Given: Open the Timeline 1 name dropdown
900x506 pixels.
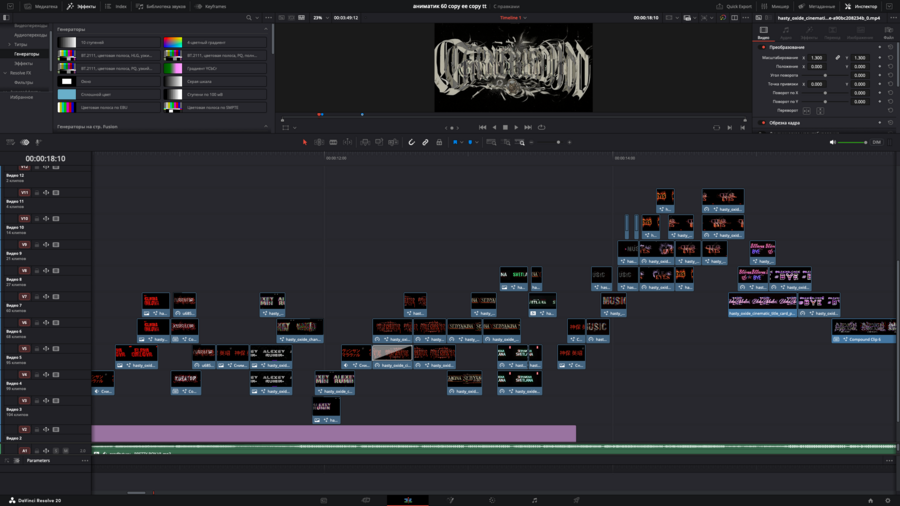Looking at the screenshot, I should [512, 18].
